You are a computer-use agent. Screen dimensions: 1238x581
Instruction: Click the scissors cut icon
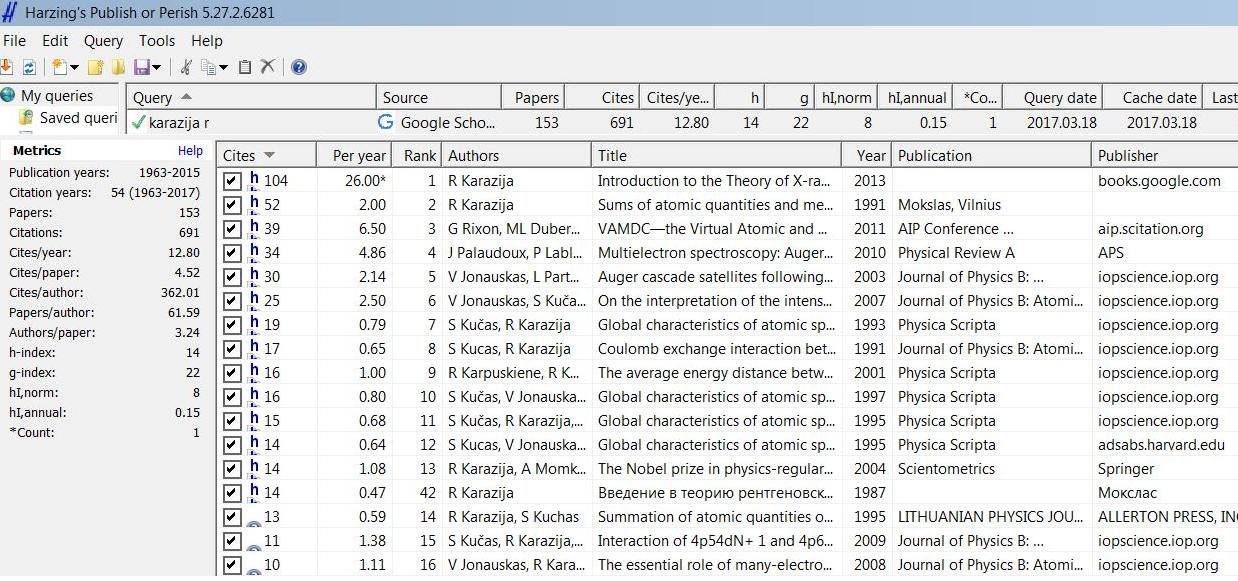(x=185, y=67)
